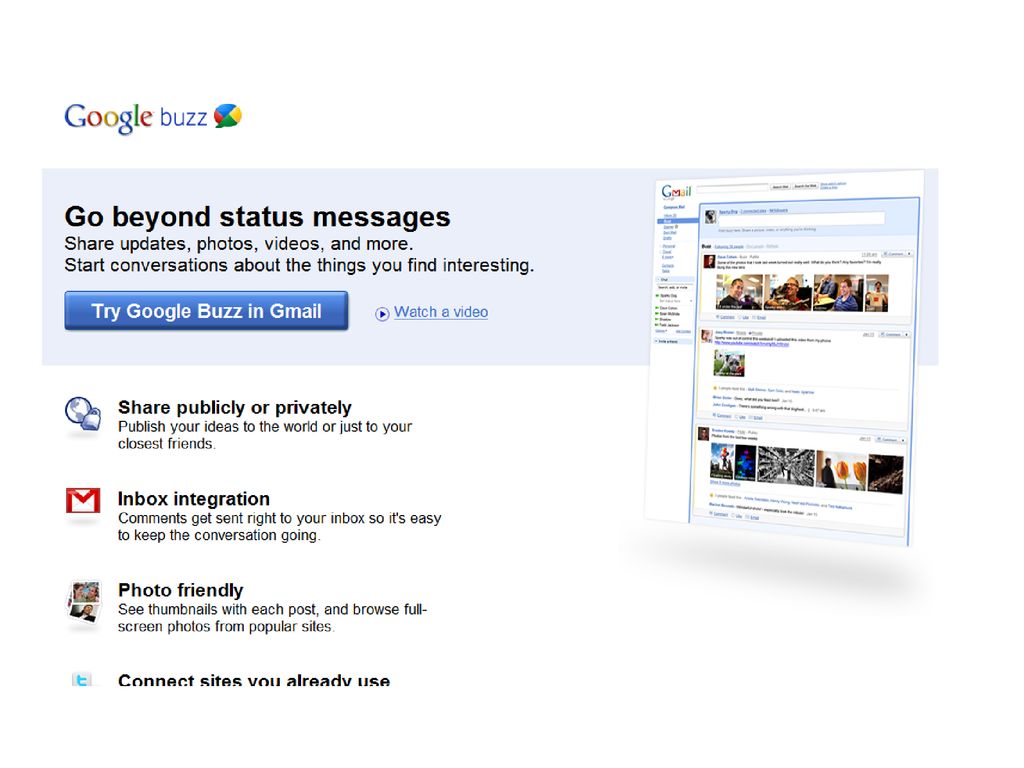Image resolution: width=1024 pixels, height=768 pixels.
Task: Click the globe and lock sharing icon
Action: pos(83,414)
